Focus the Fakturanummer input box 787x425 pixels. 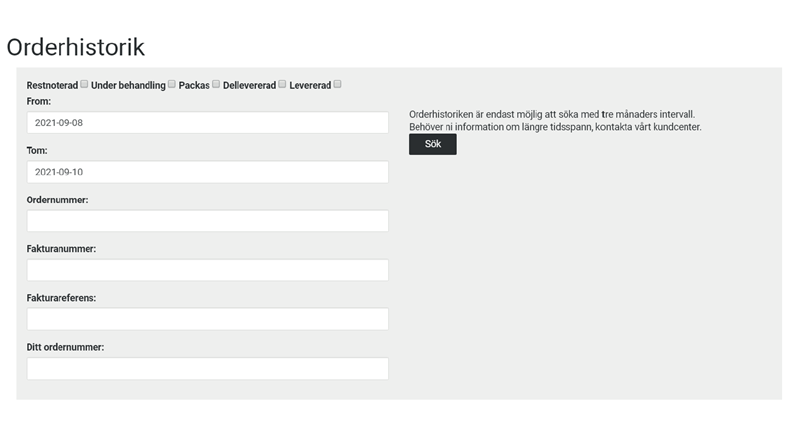coord(207,270)
